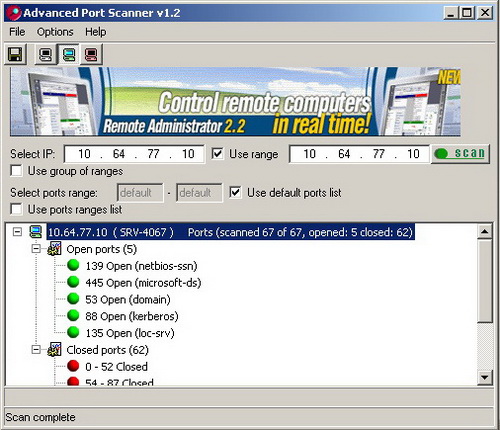Collapse the Open ports node
This screenshot has height=430, width=500.
[36, 249]
